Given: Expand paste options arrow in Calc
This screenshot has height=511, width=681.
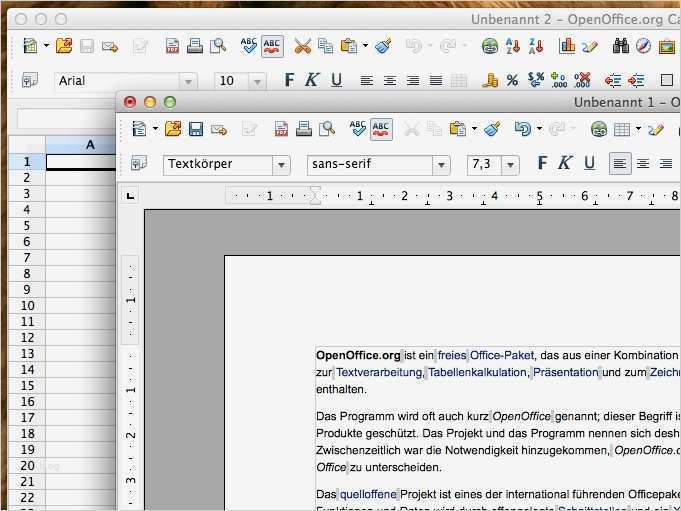Looking at the screenshot, I should pos(365,45).
